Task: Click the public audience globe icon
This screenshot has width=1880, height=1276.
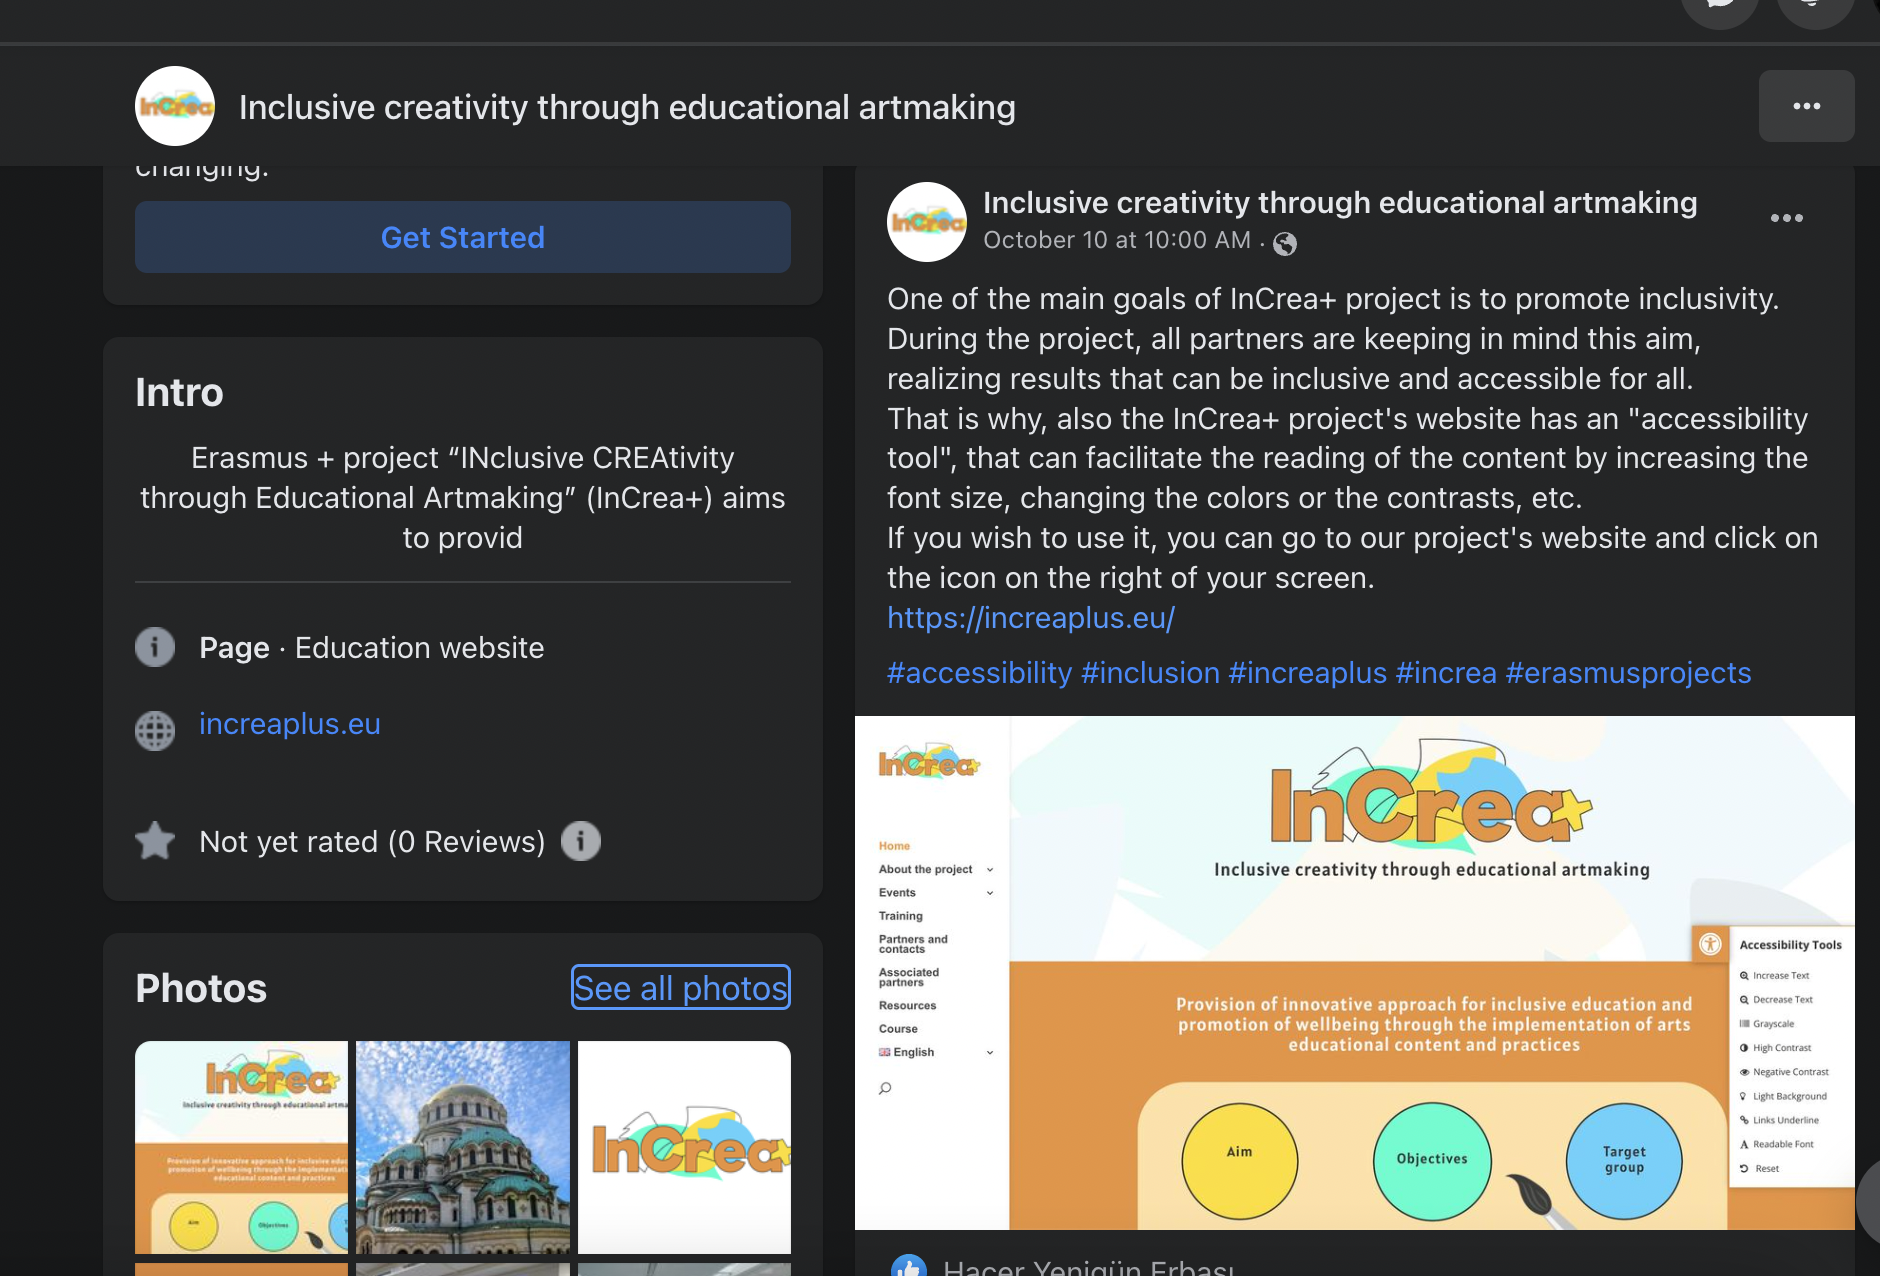Action: [1285, 243]
